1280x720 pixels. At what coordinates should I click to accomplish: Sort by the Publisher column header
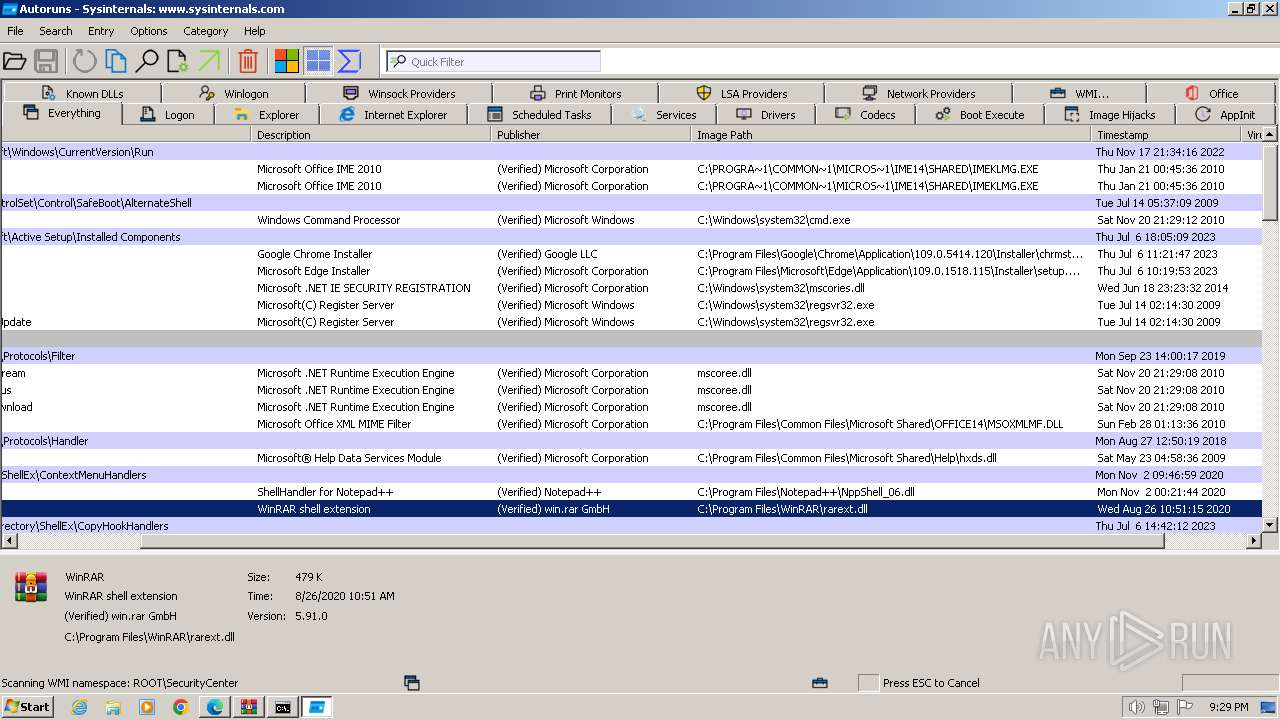pyautogui.click(x=591, y=134)
